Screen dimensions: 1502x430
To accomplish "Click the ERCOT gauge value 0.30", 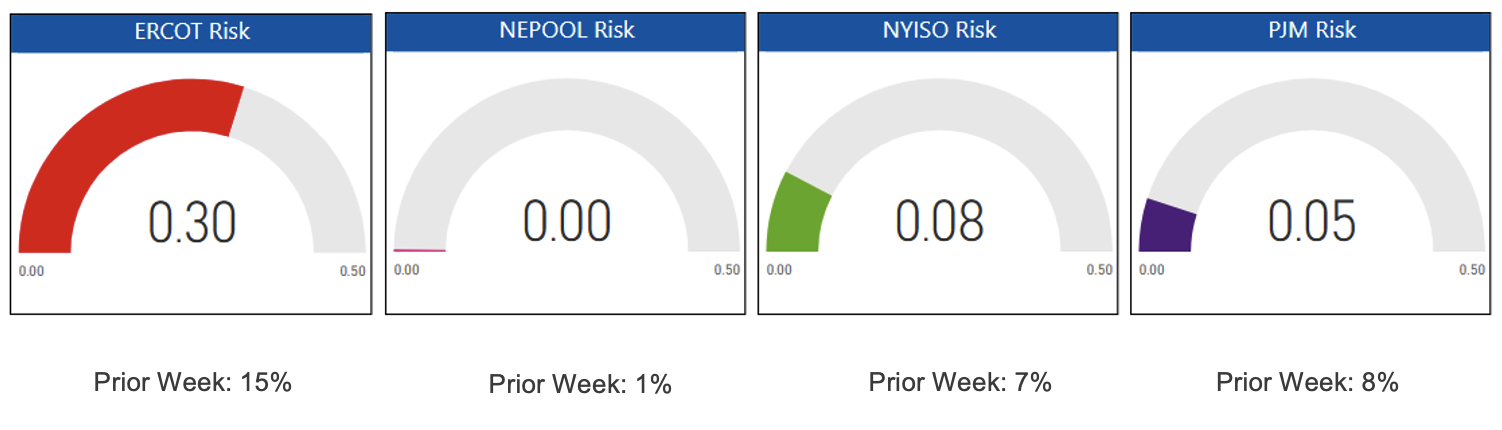I will 191,222.
